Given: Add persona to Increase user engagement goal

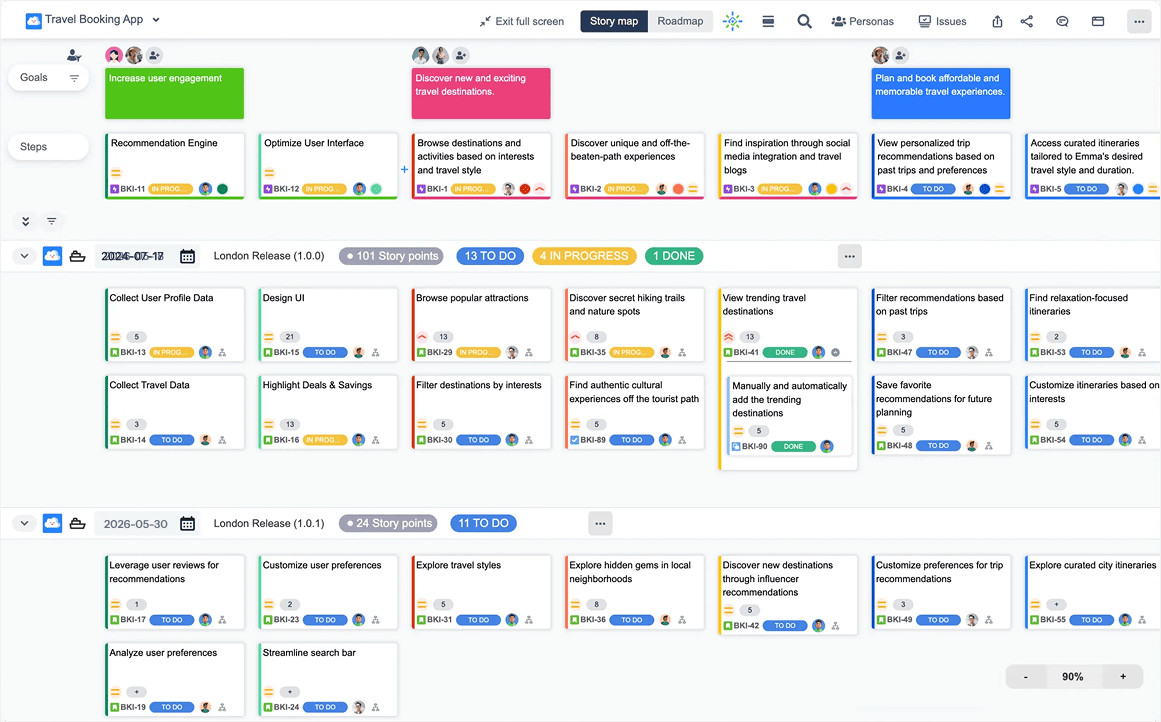Looking at the screenshot, I should pyautogui.click(x=154, y=55).
